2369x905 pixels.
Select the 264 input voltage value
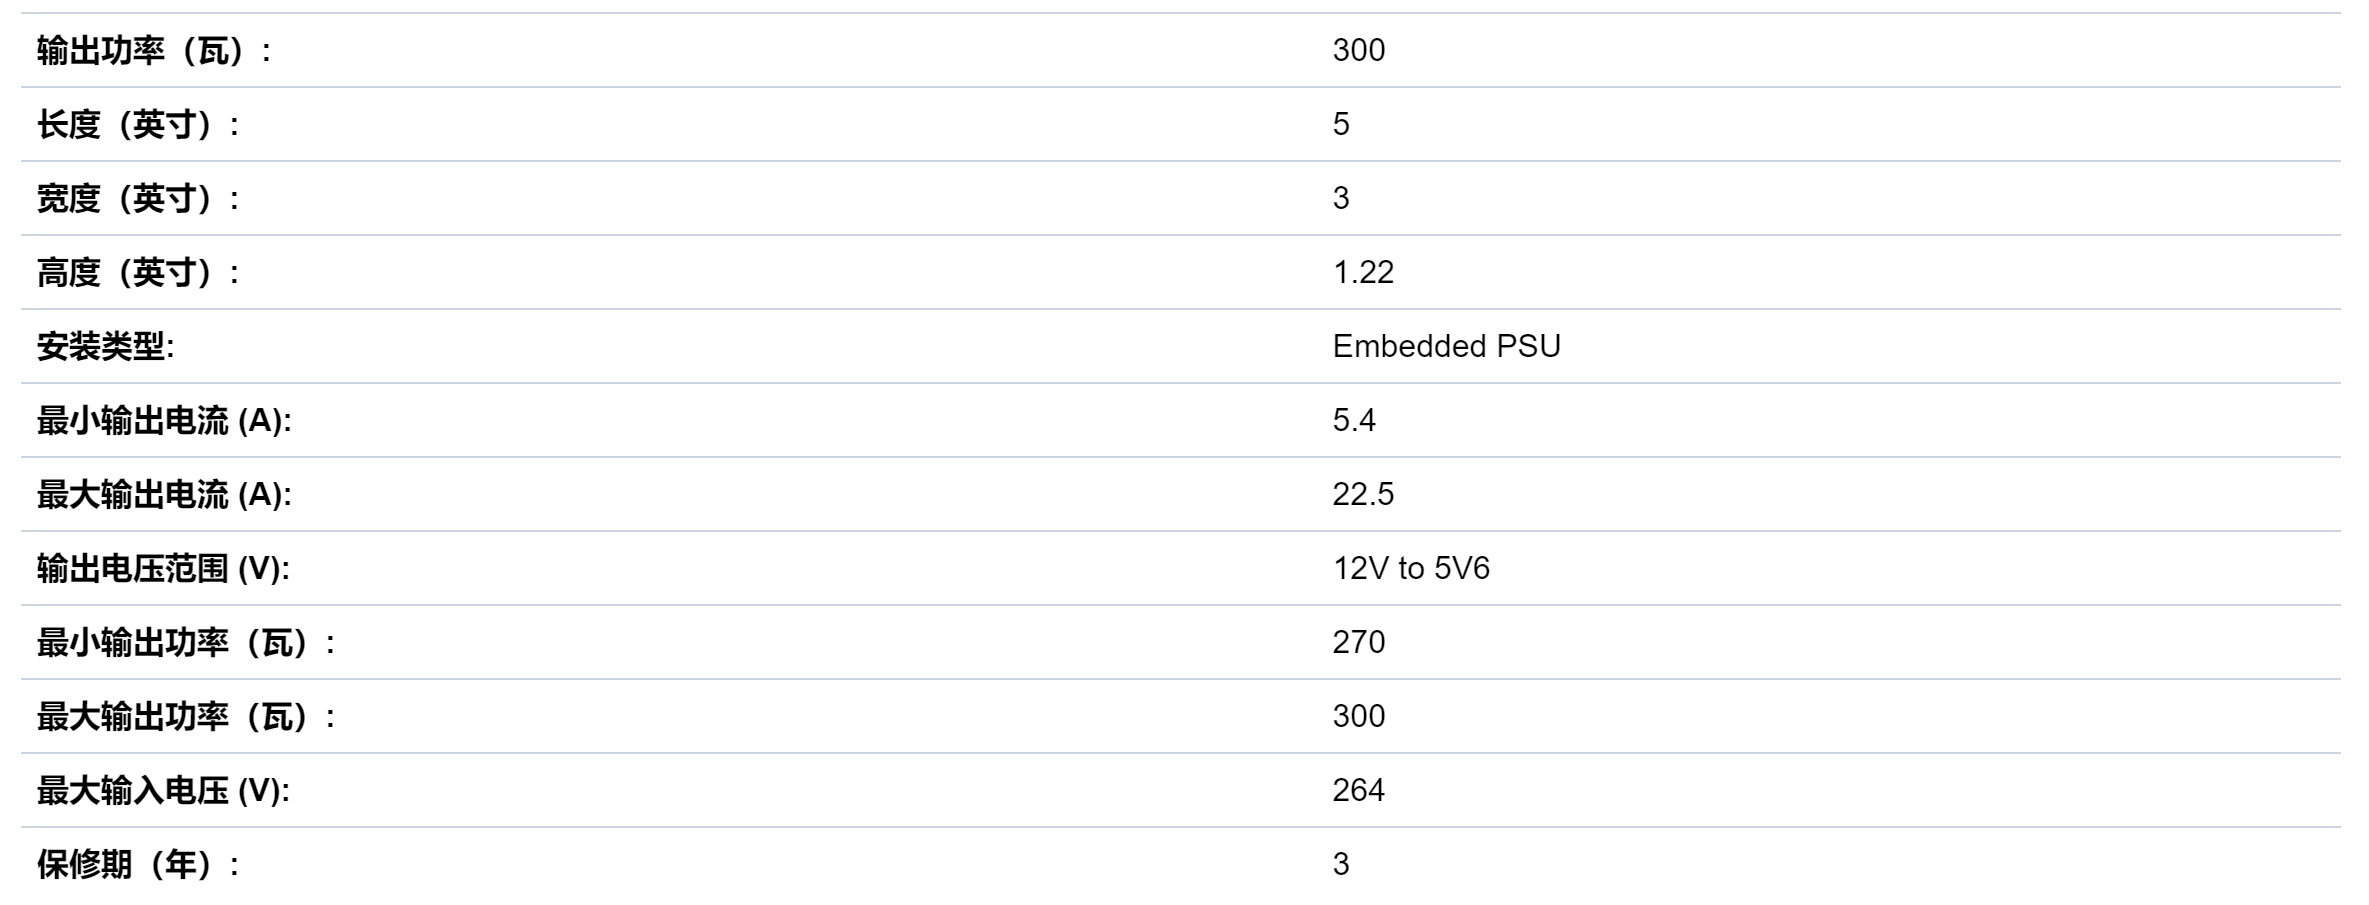tap(1358, 790)
